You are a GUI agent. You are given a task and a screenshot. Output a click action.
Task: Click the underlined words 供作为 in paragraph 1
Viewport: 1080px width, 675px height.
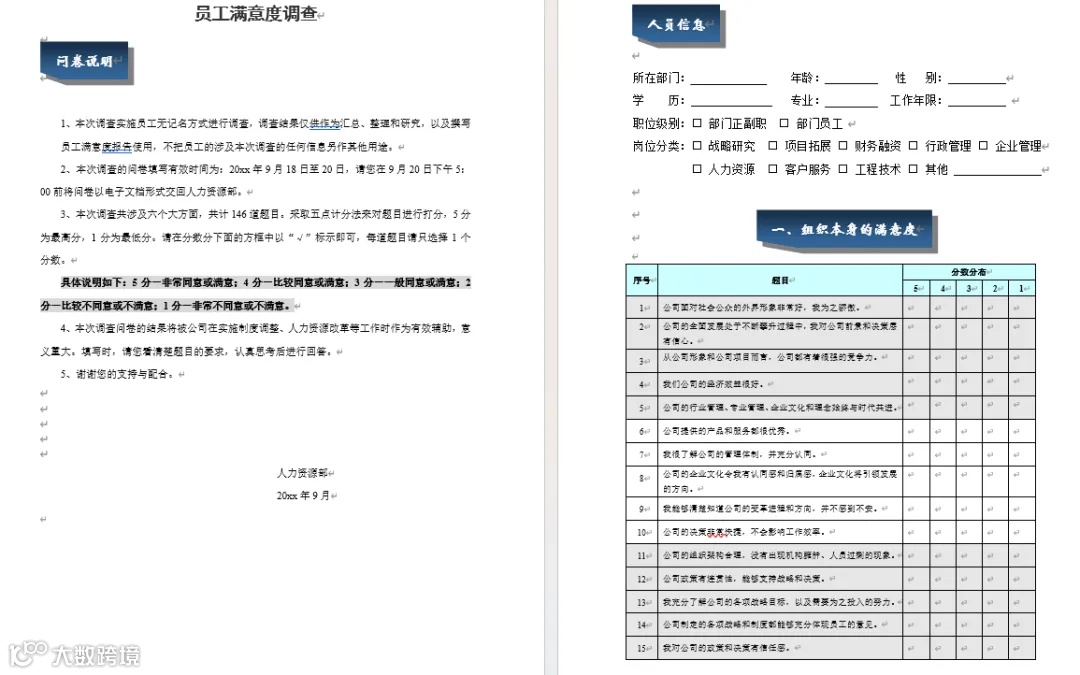coord(325,123)
